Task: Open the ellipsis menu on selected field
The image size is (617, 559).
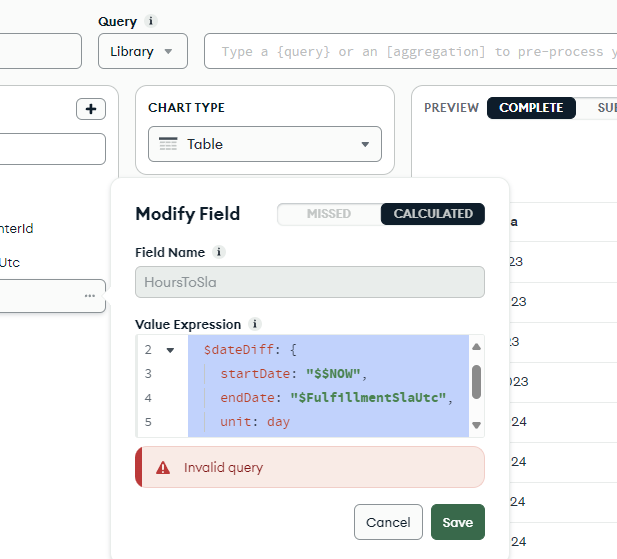Action: point(90,296)
